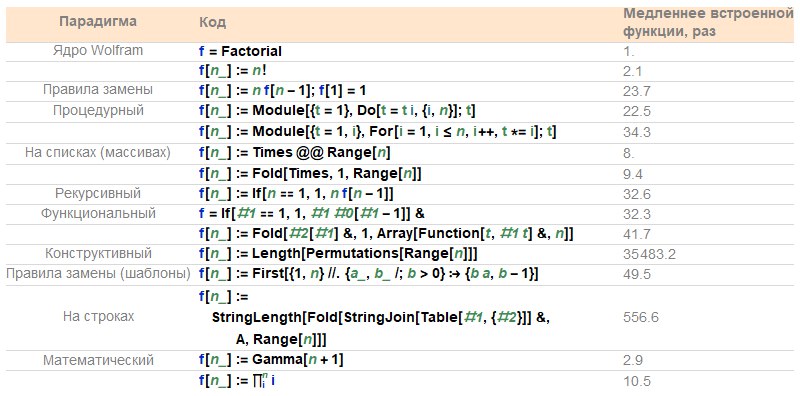Select the 'Процедурный' paradigm cell
The height and width of the screenshot is (396, 800).
click(98, 110)
